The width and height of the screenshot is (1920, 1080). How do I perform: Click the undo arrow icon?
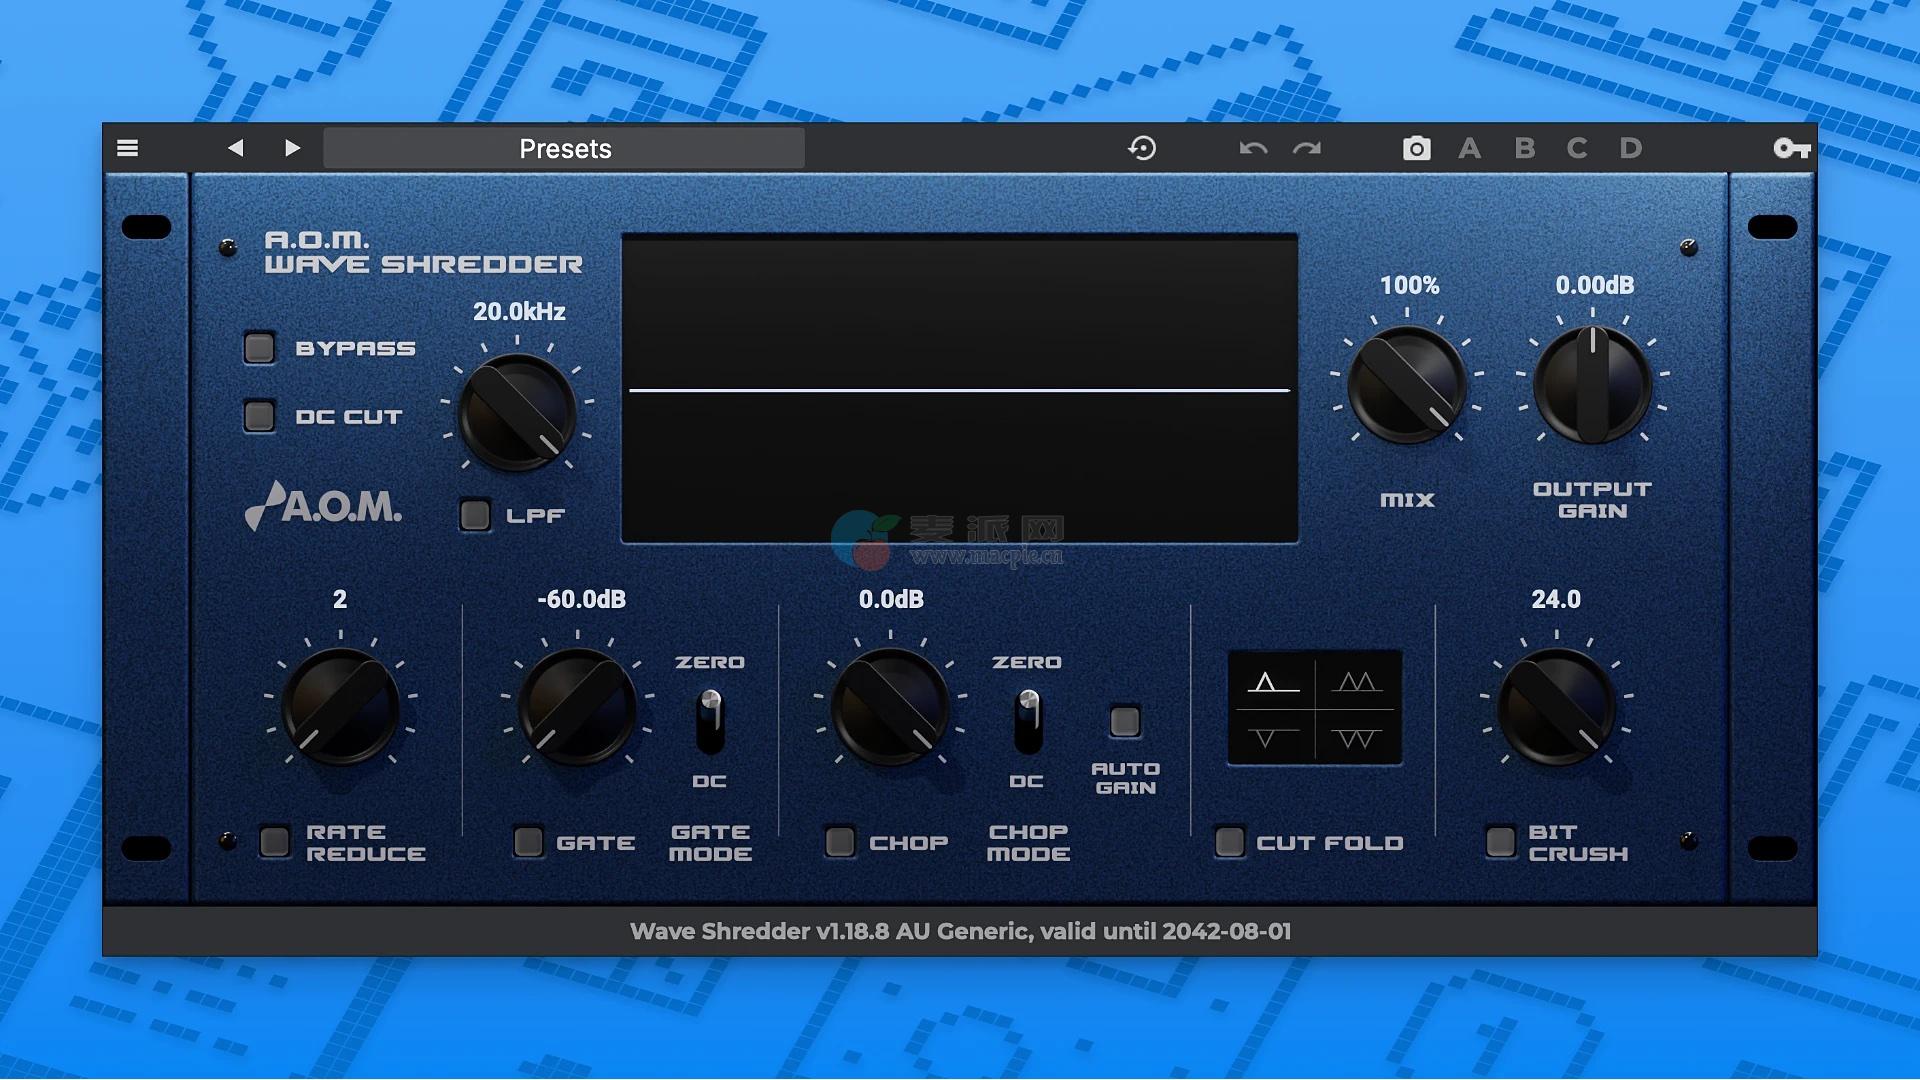(1252, 148)
